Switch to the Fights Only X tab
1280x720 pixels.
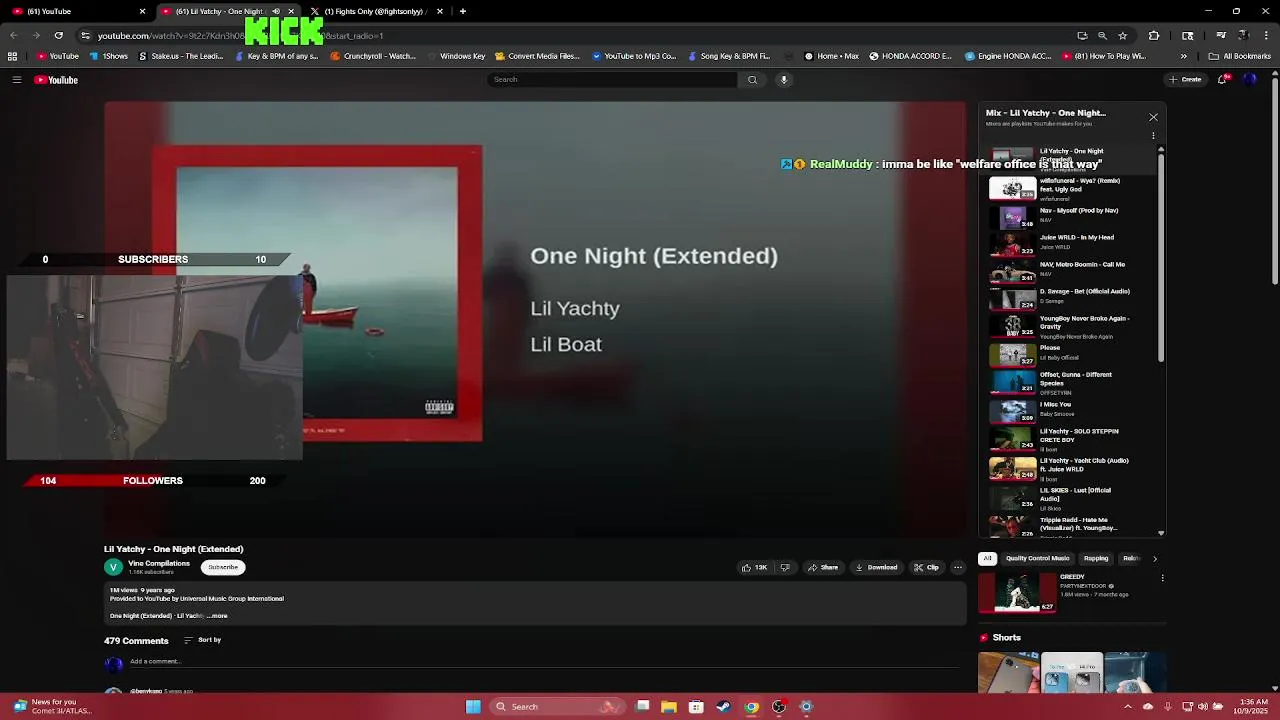(377, 11)
